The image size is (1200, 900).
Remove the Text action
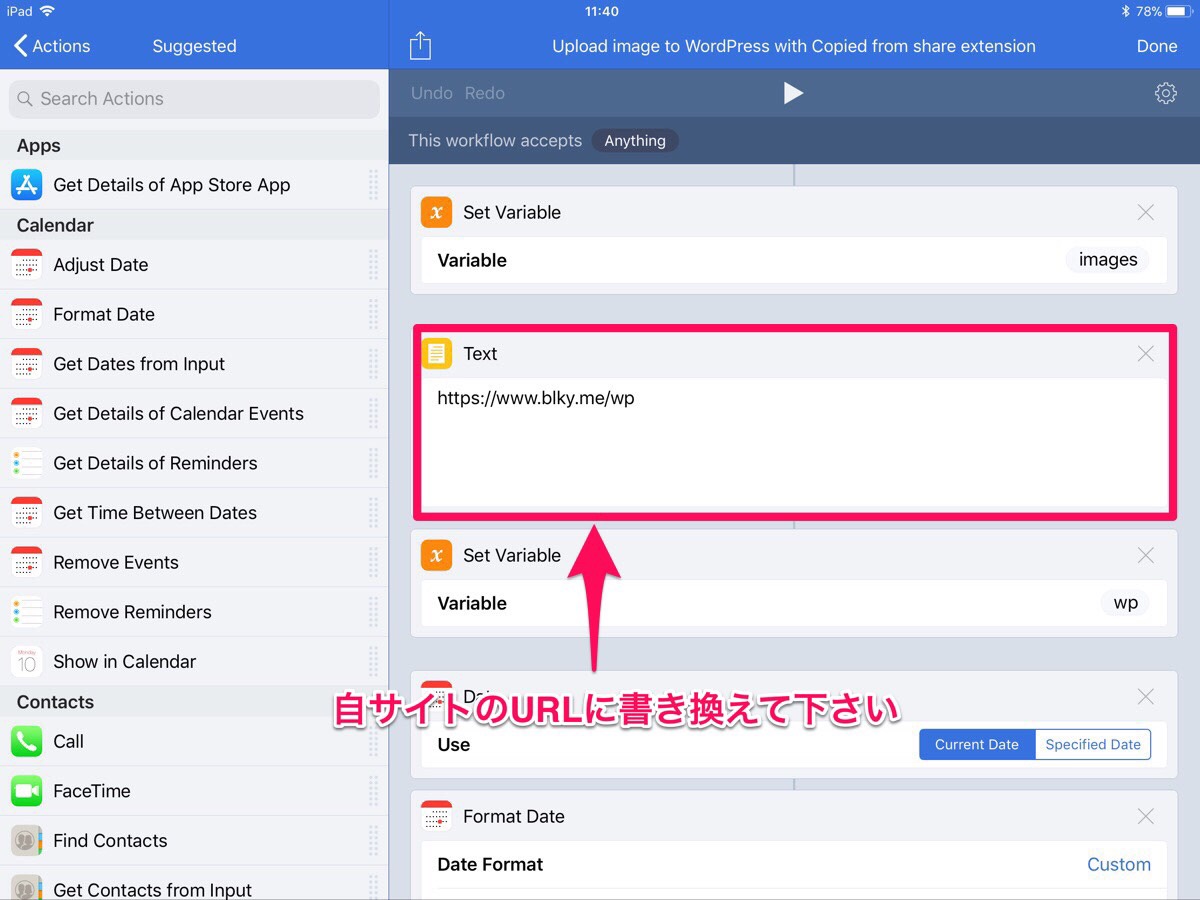tap(1146, 353)
